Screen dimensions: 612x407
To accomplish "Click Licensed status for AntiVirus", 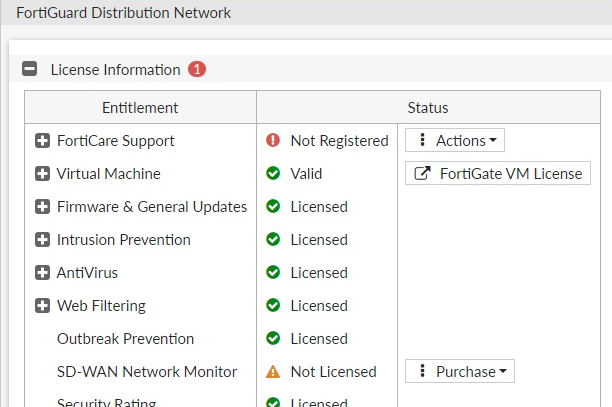I will point(319,273).
